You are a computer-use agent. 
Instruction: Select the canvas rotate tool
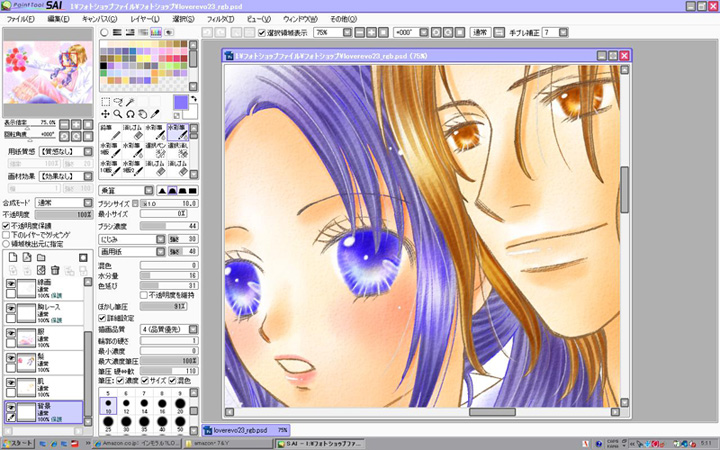(x=130, y=114)
